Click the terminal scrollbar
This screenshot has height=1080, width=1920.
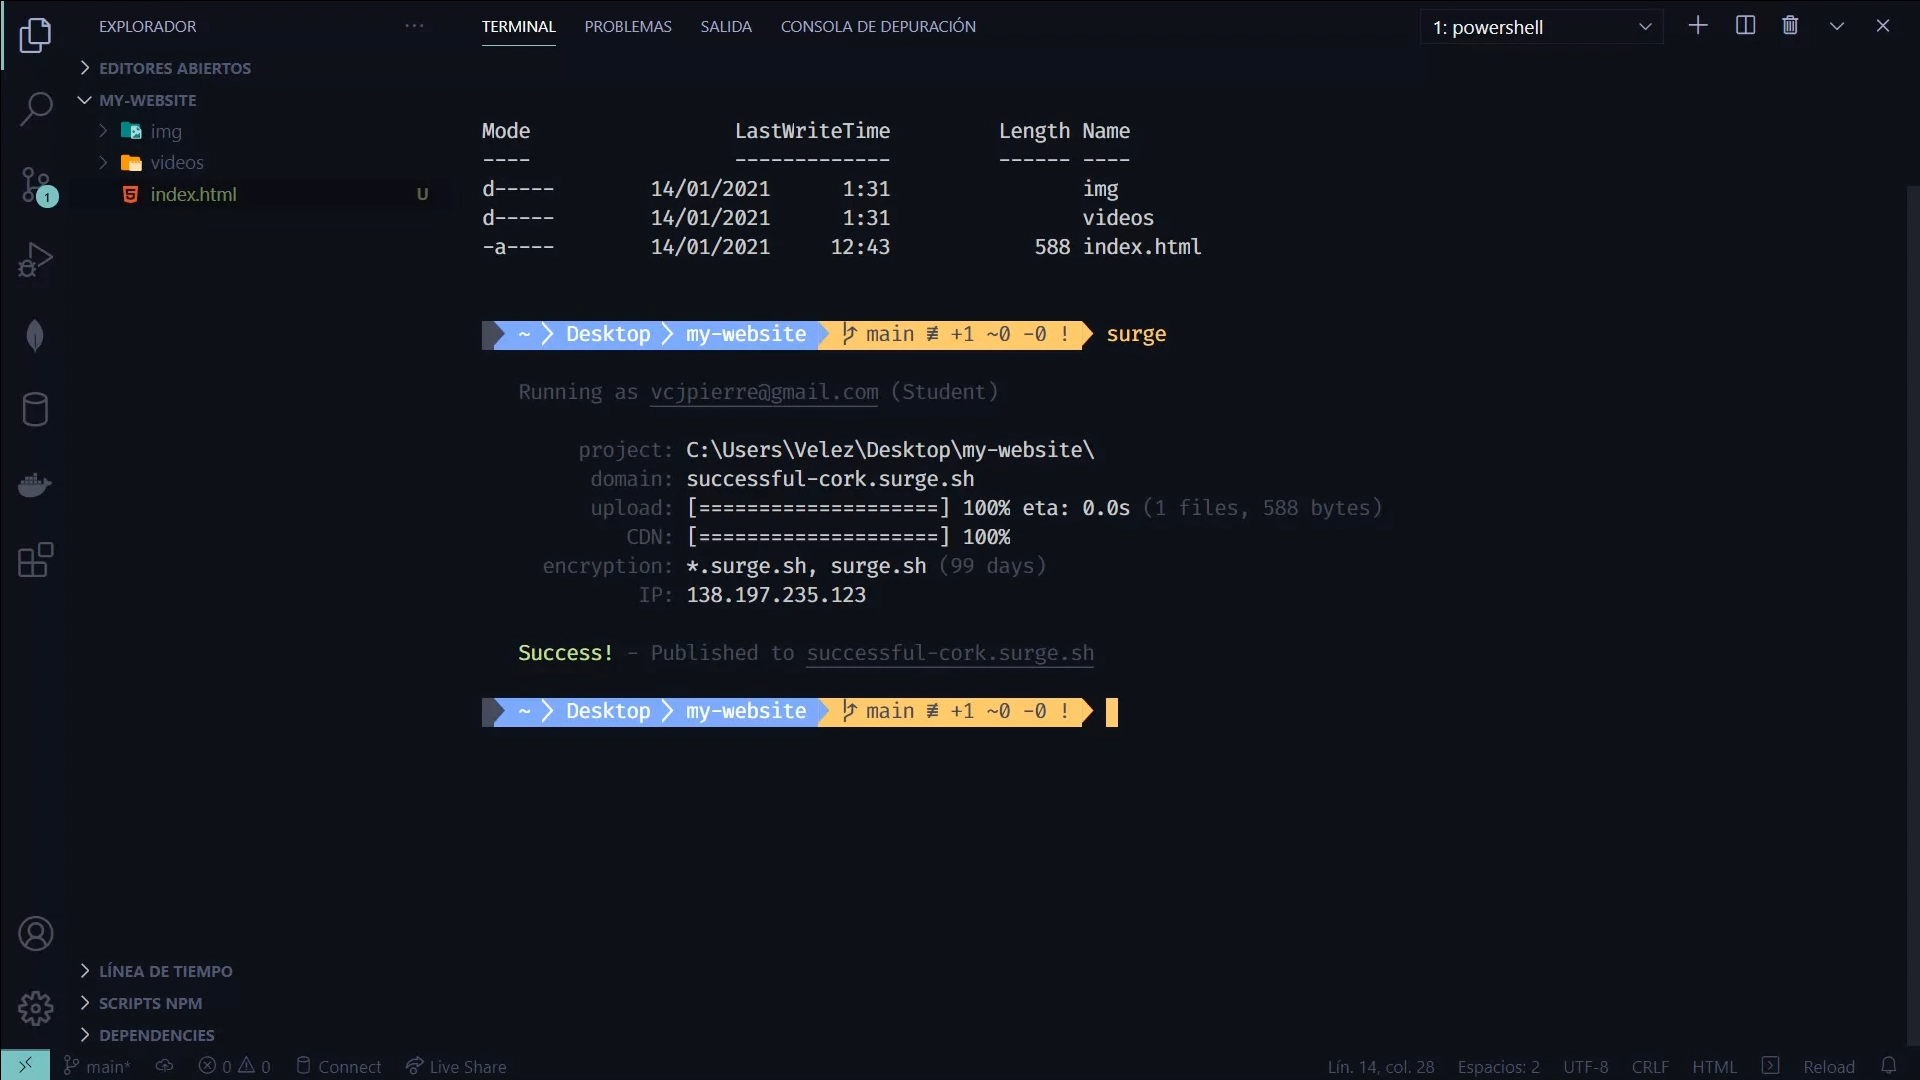coord(1913,616)
